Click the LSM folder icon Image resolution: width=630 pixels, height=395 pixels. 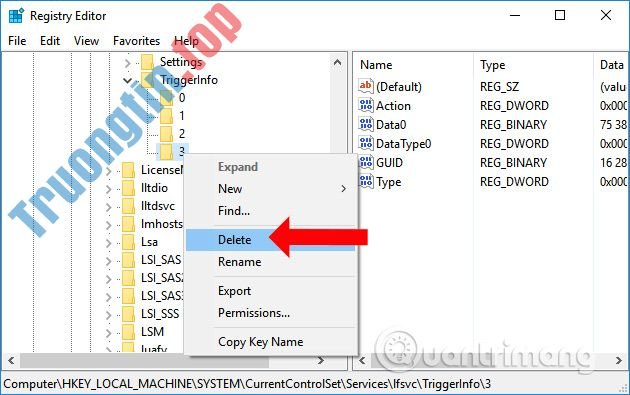(128, 332)
